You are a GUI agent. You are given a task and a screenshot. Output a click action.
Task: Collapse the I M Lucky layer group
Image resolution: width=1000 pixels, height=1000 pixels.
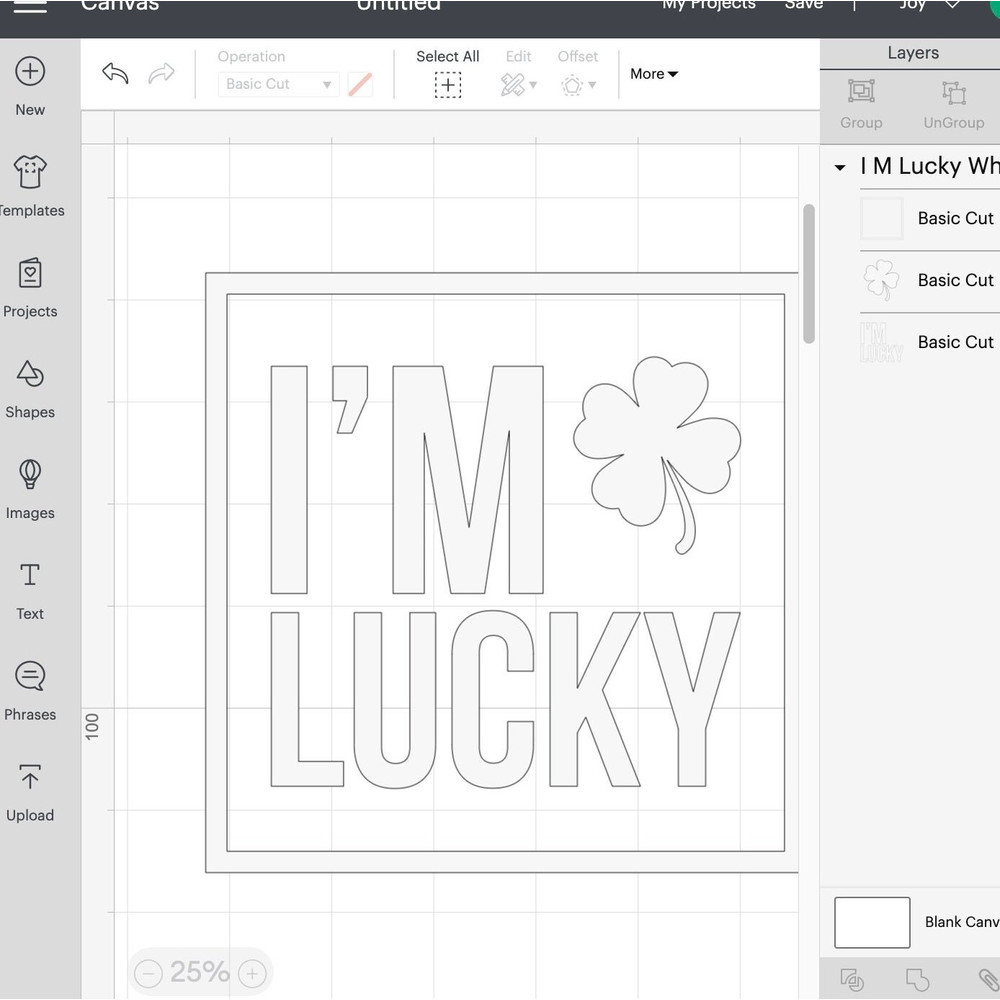point(840,167)
